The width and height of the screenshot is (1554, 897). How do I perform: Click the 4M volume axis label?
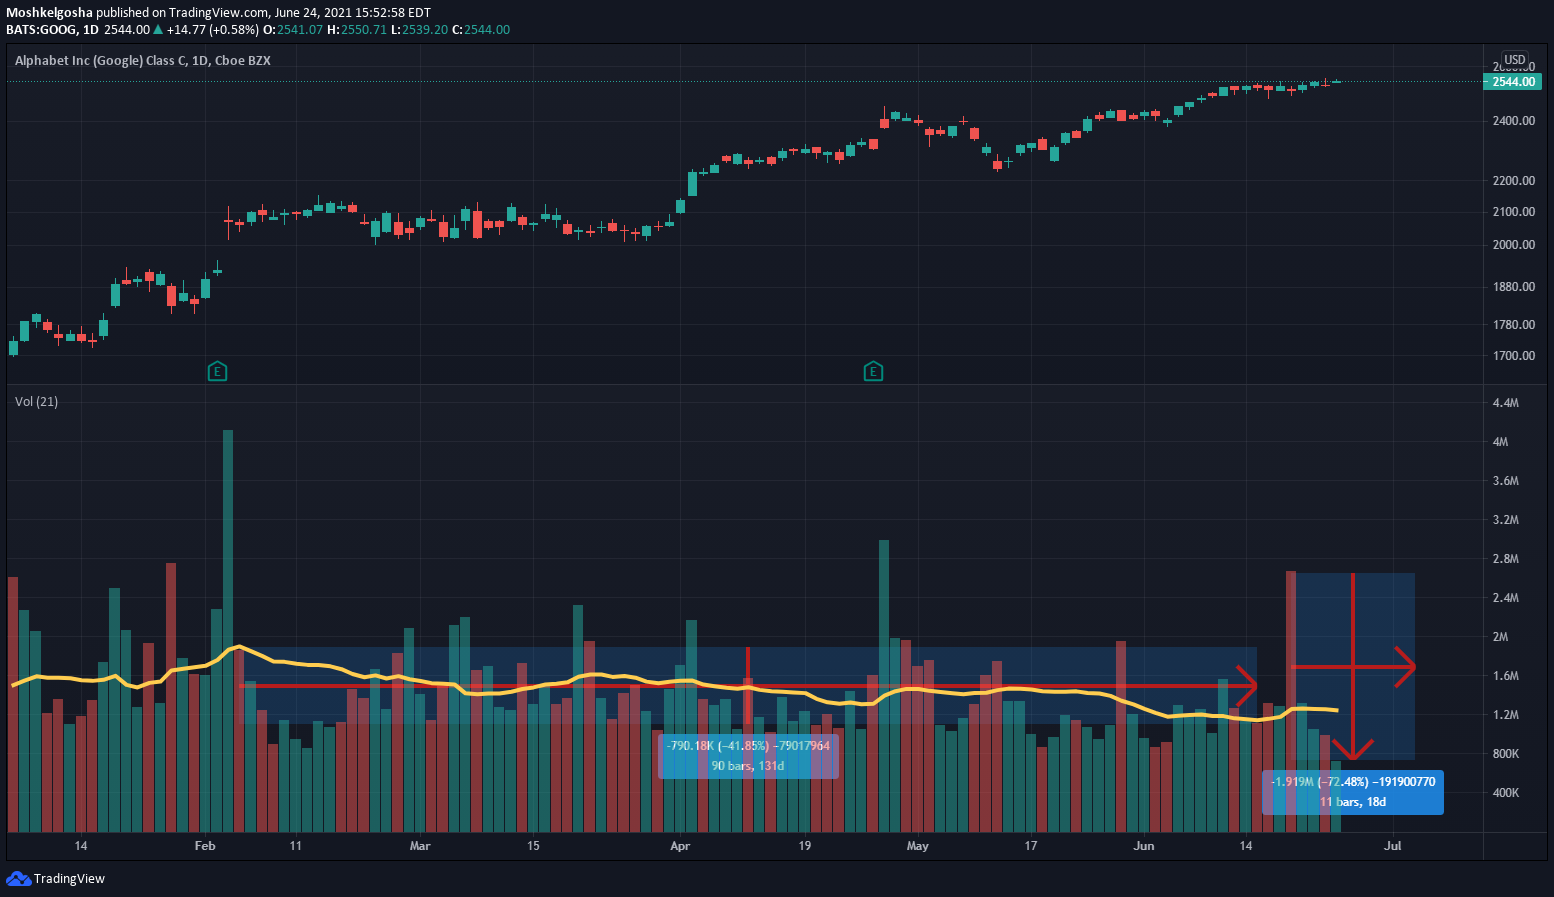(1500, 442)
